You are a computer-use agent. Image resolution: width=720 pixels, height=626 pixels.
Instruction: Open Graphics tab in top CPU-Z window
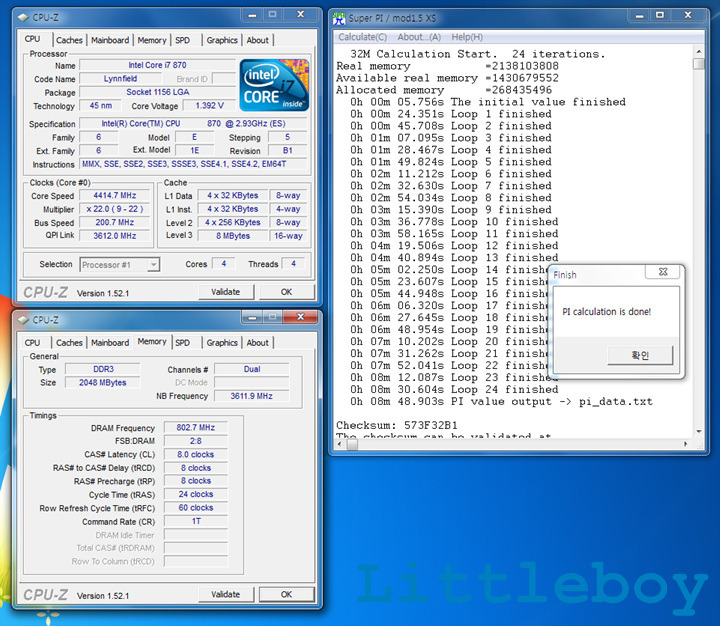(x=222, y=40)
